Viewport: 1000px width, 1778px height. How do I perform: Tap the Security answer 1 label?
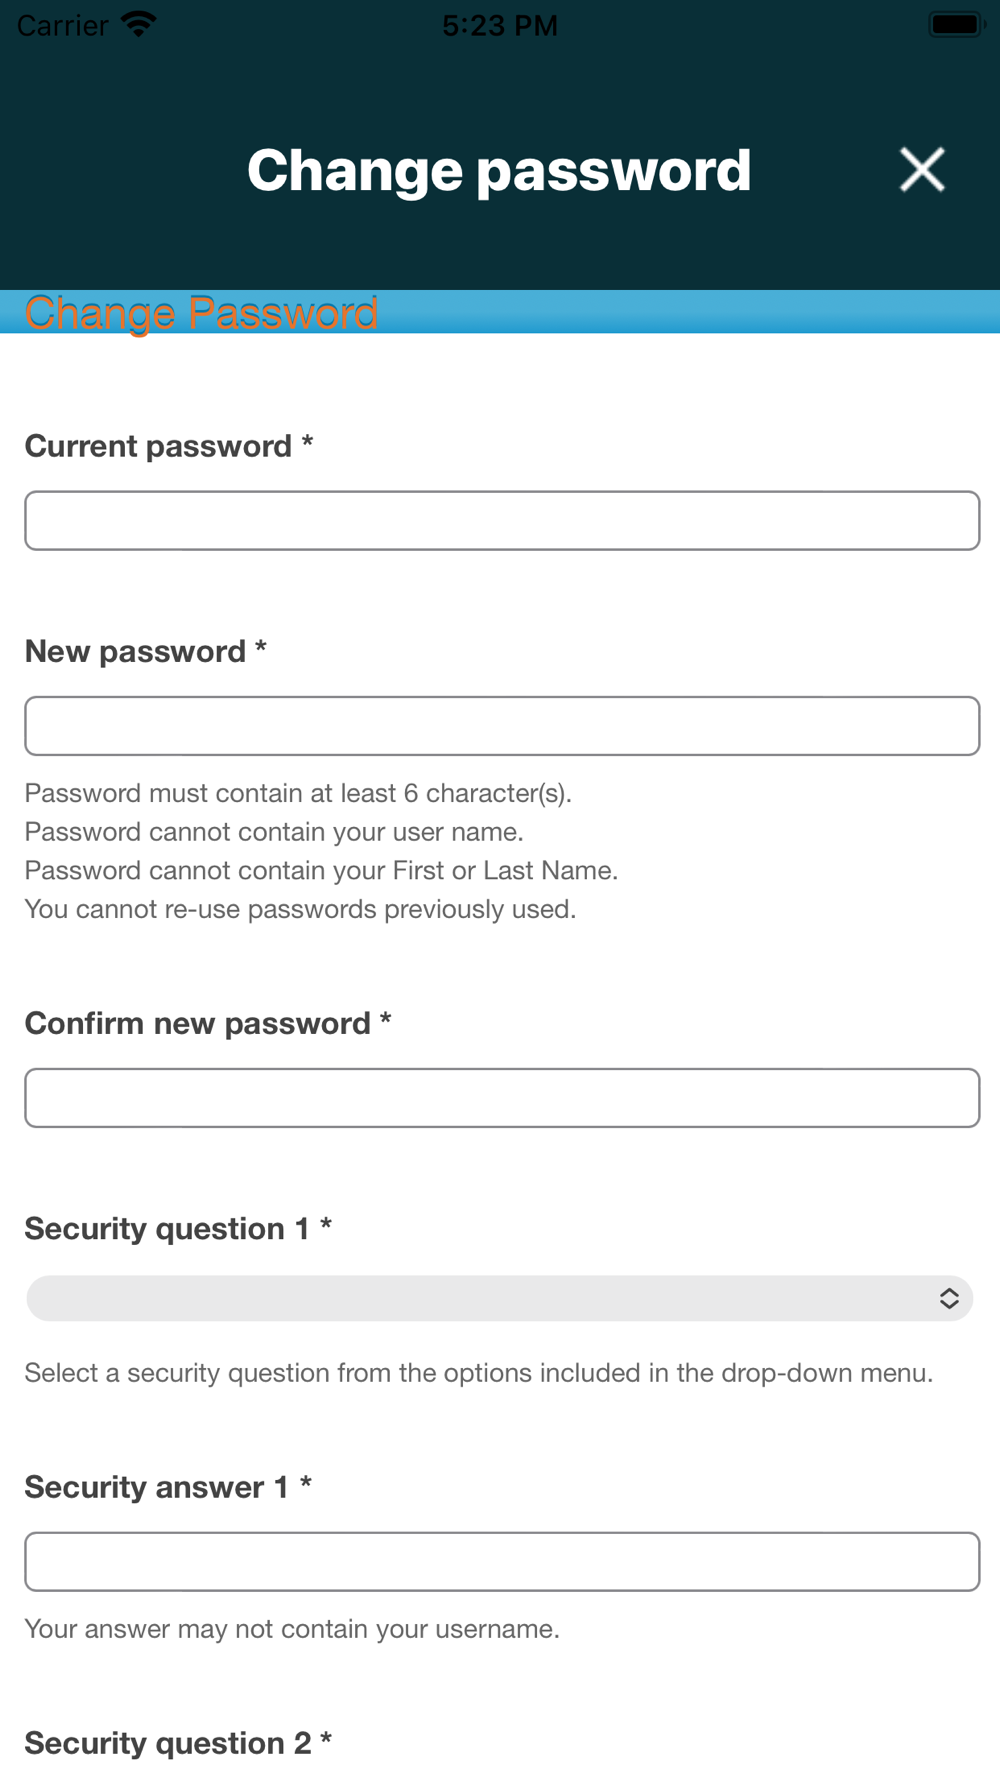[x=168, y=1487]
